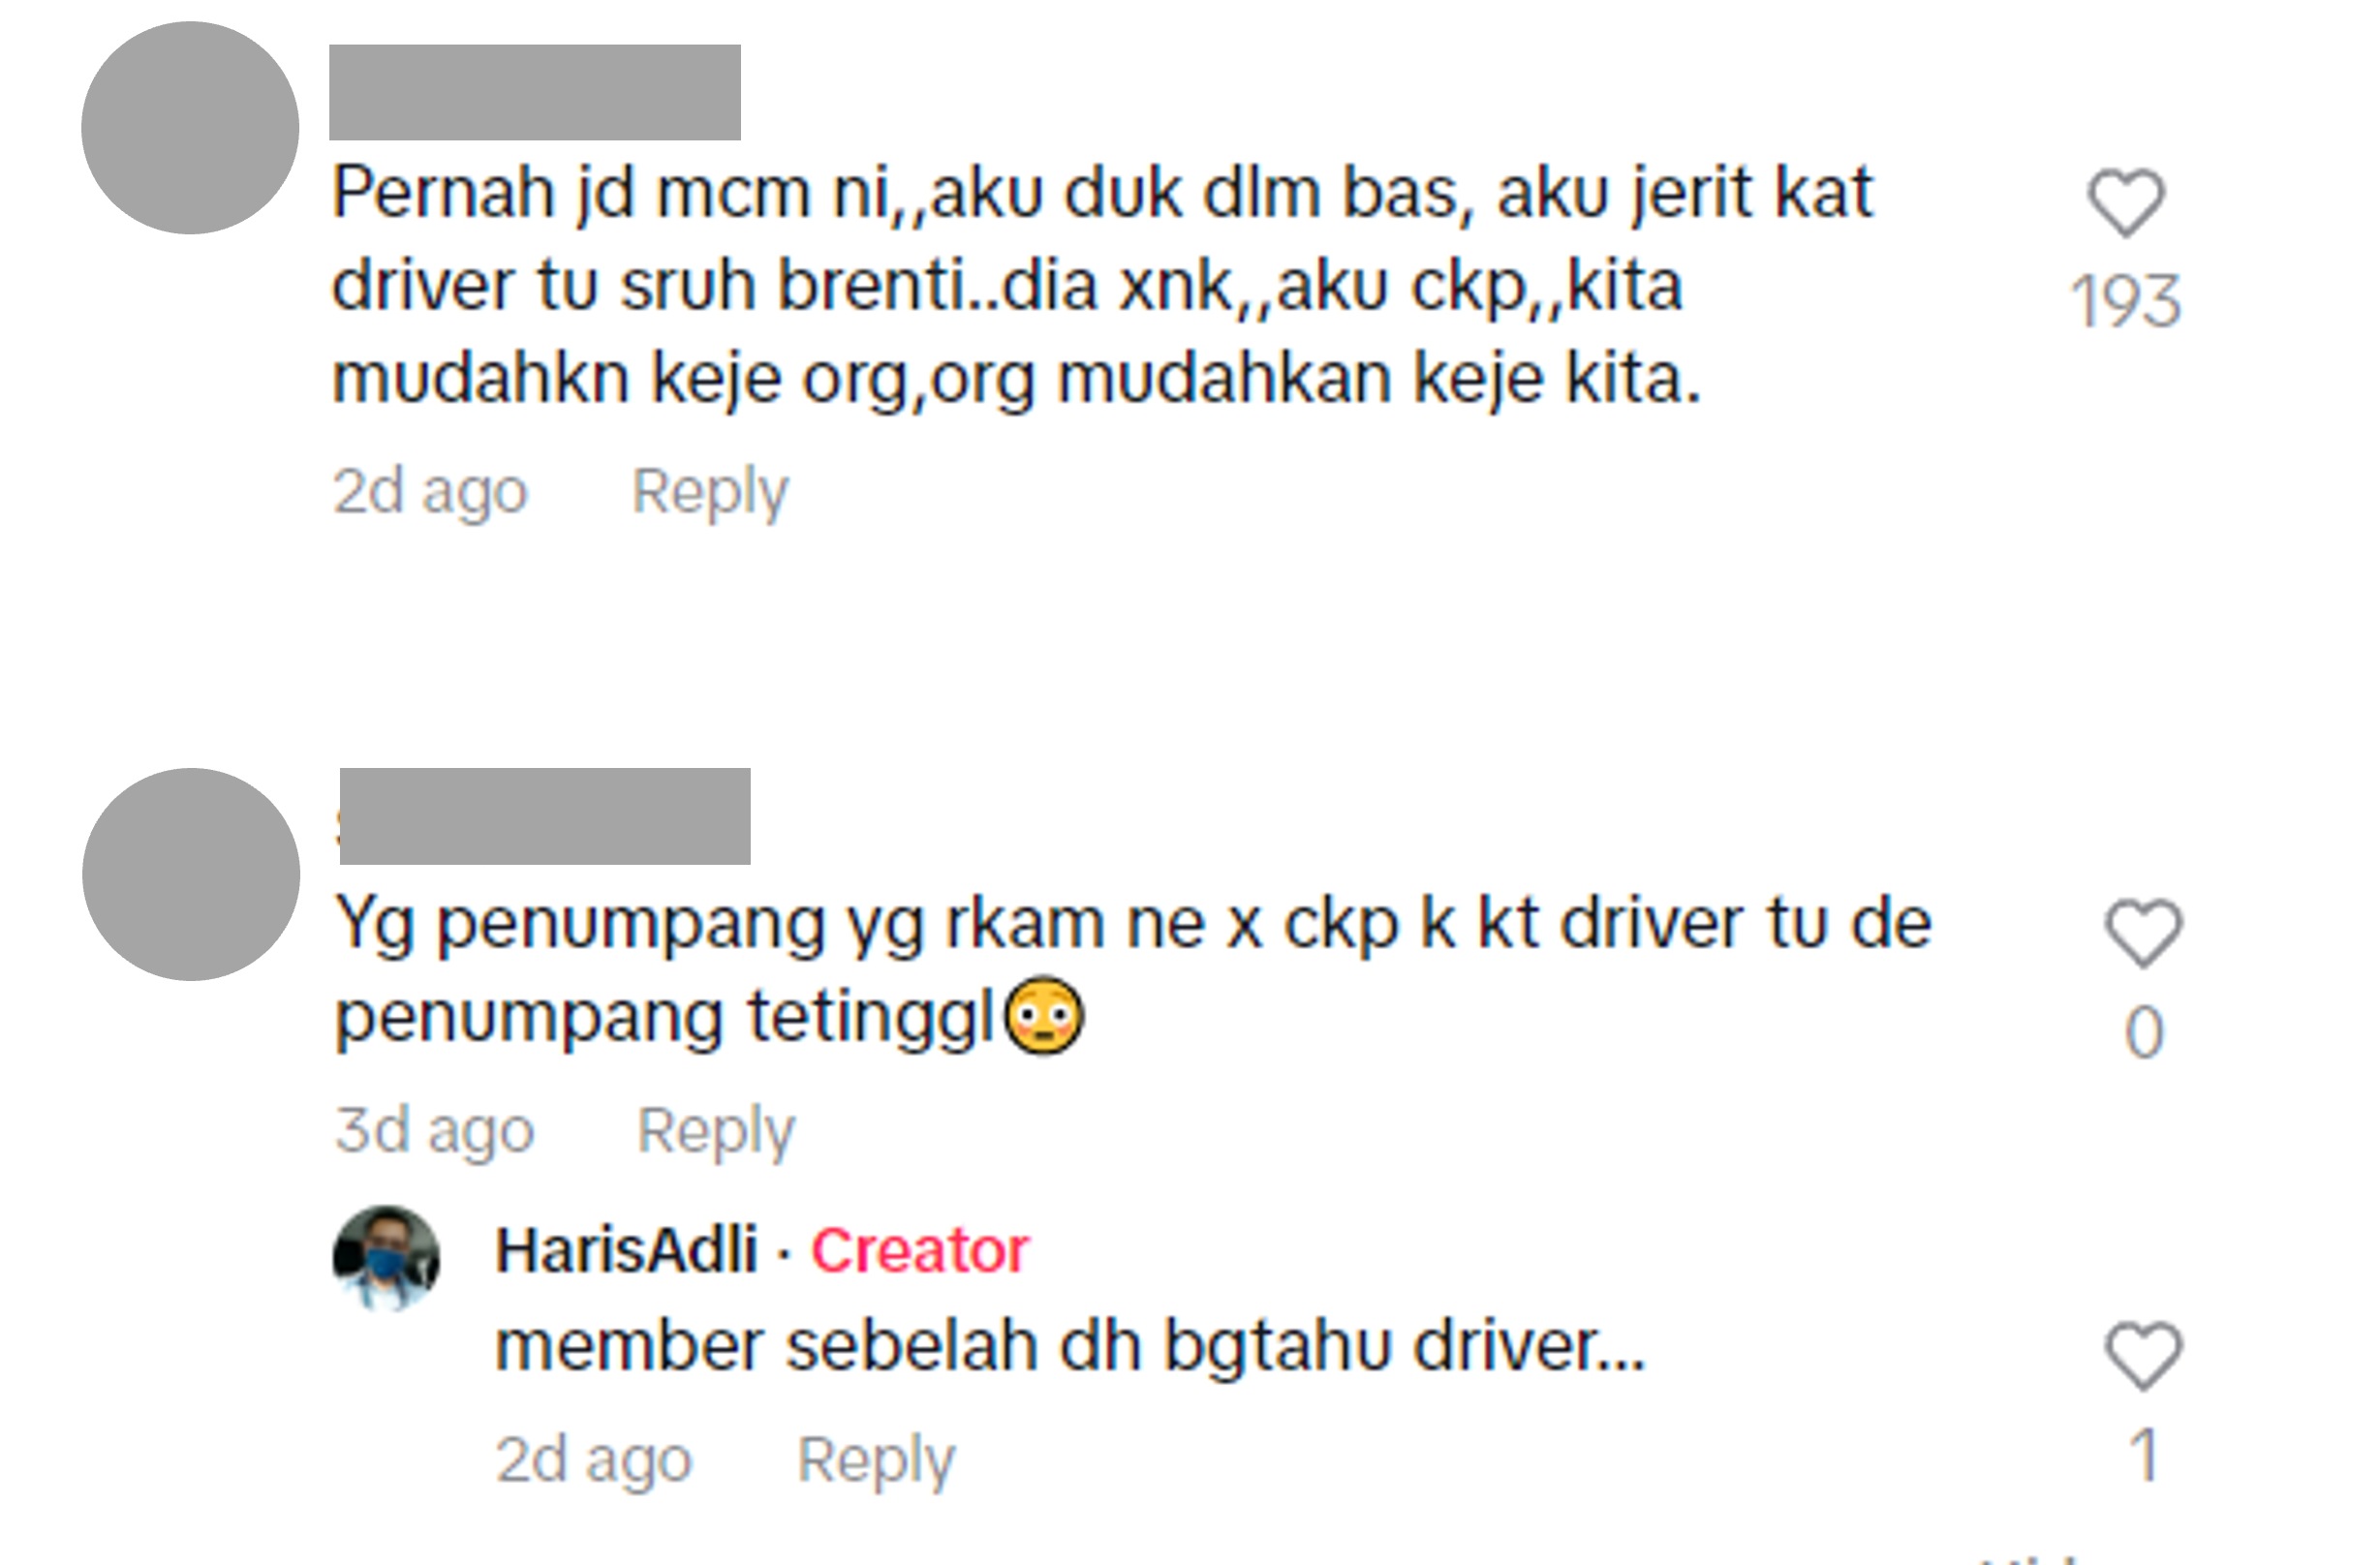Click the 0 like count
This screenshot has height=1565, width=2380.
tap(2144, 1032)
